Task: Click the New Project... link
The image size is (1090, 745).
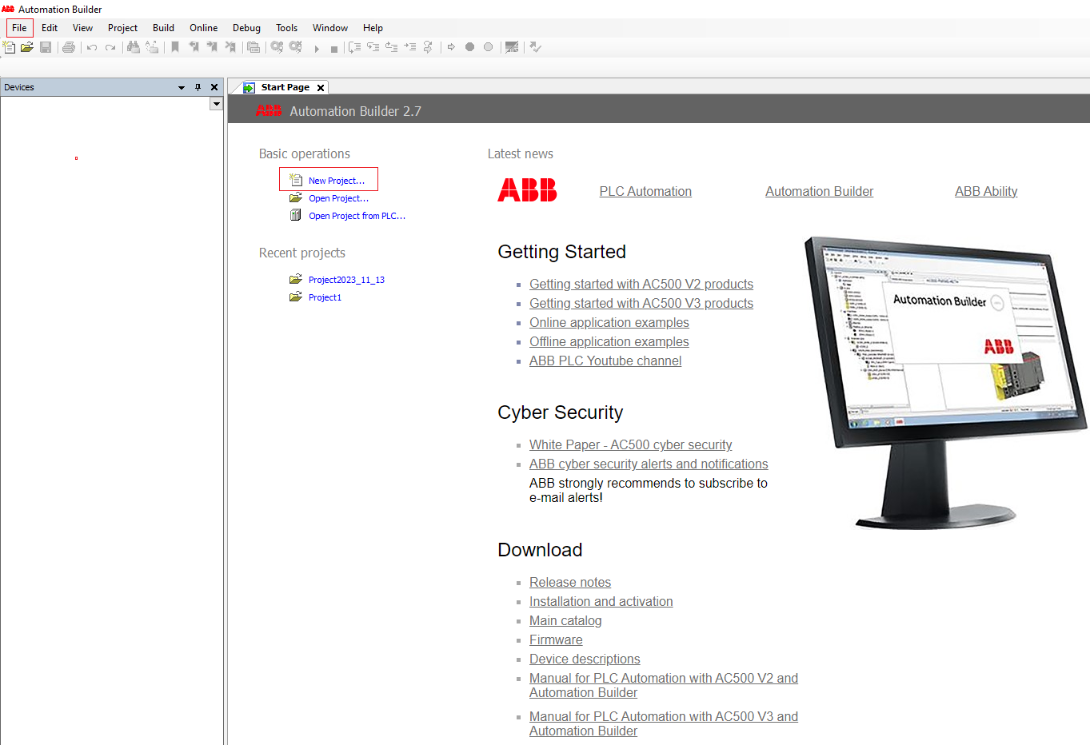Action: click(x=336, y=181)
